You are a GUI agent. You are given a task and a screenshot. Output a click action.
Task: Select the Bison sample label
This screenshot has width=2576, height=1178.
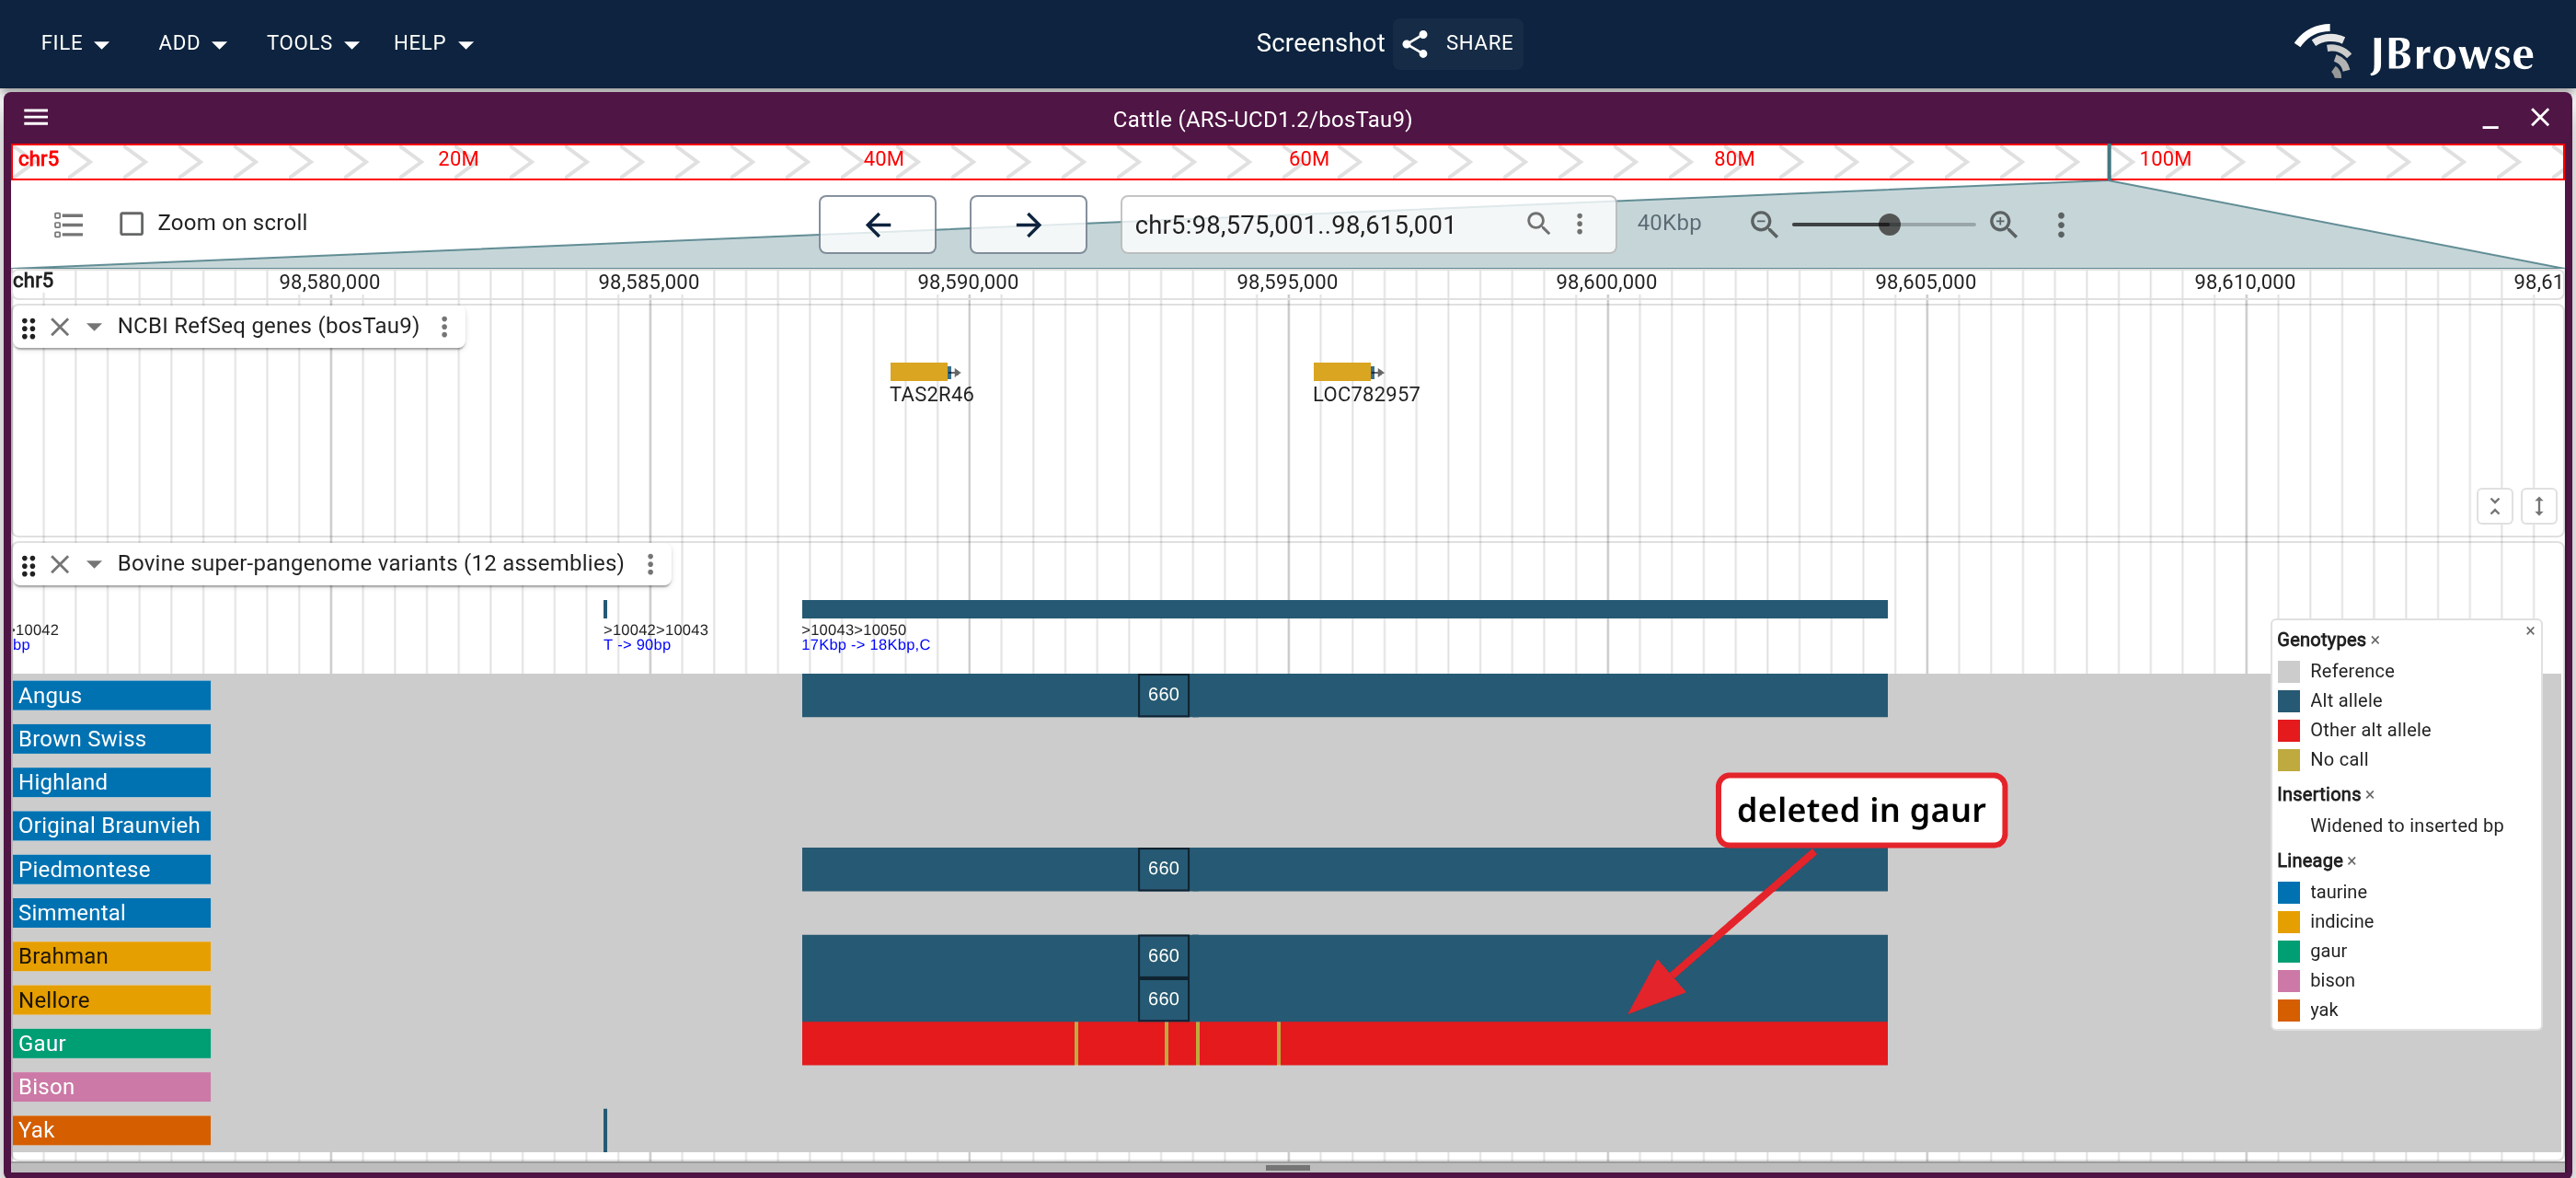(x=111, y=1087)
